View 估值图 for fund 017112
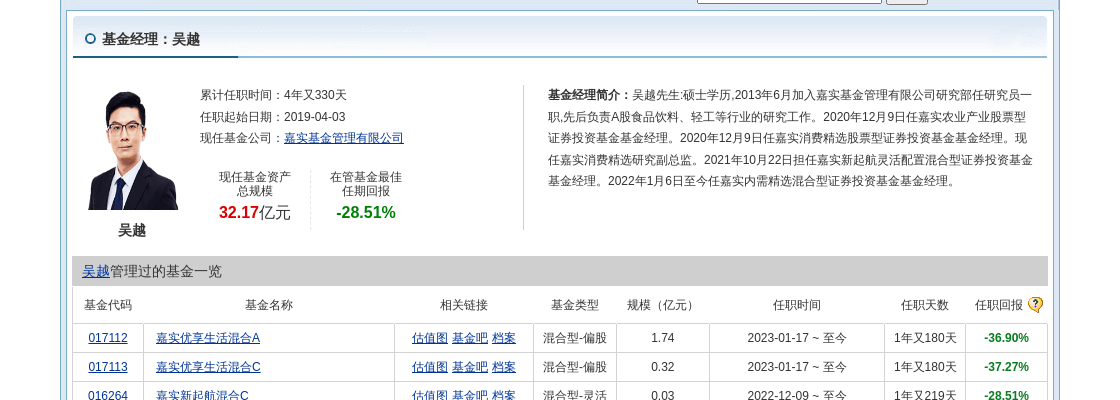This screenshot has width=1120, height=400. click(x=430, y=338)
